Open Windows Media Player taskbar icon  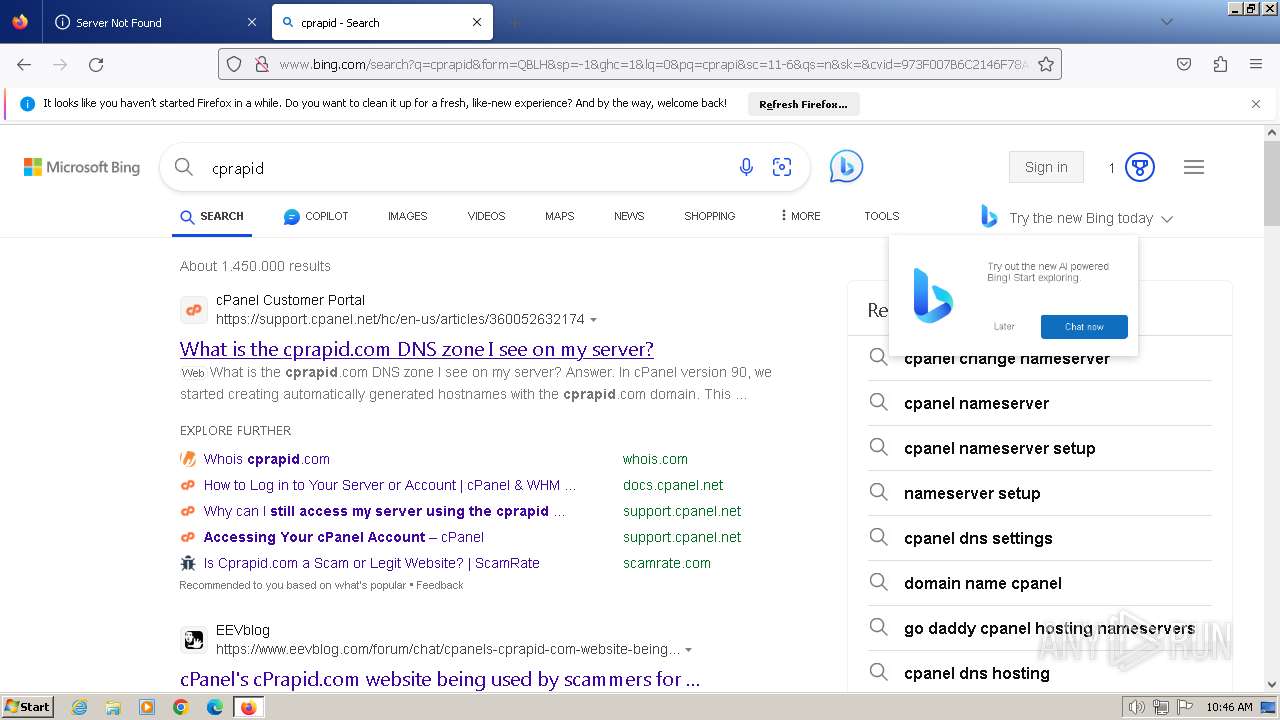click(147, 707)
